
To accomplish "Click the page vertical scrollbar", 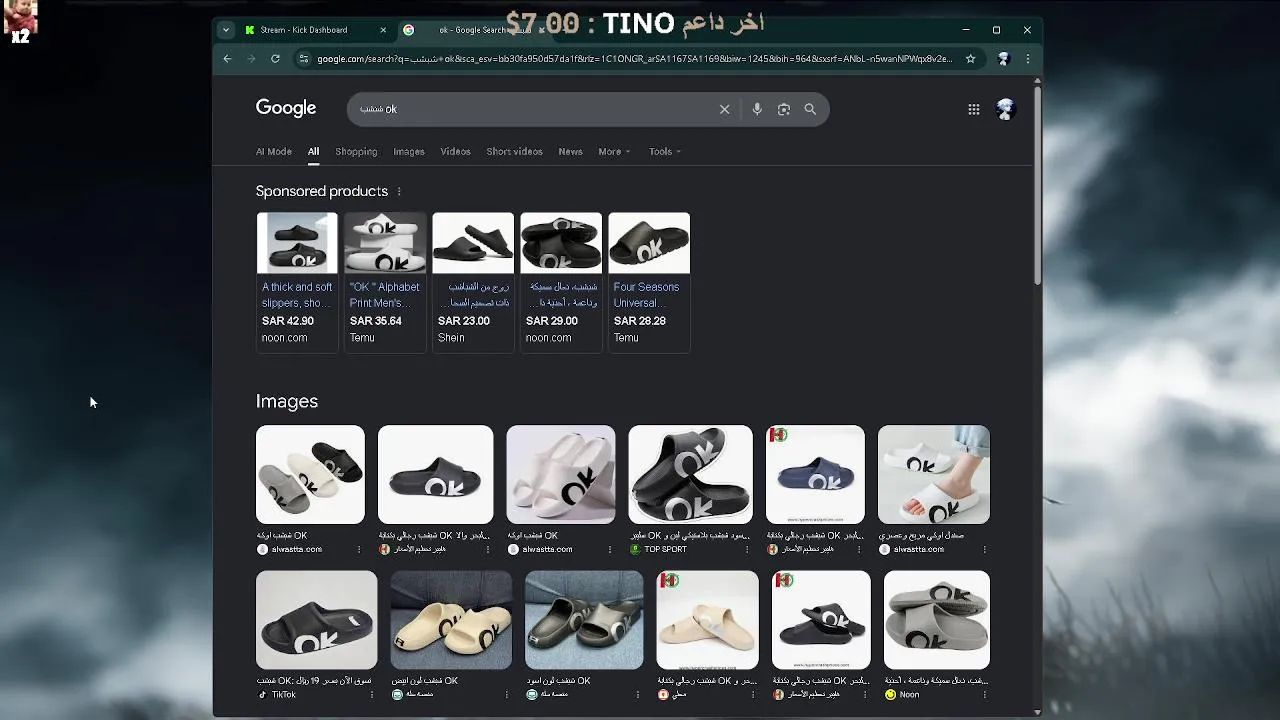I will pyautogui.click(x=1037, y=186).
